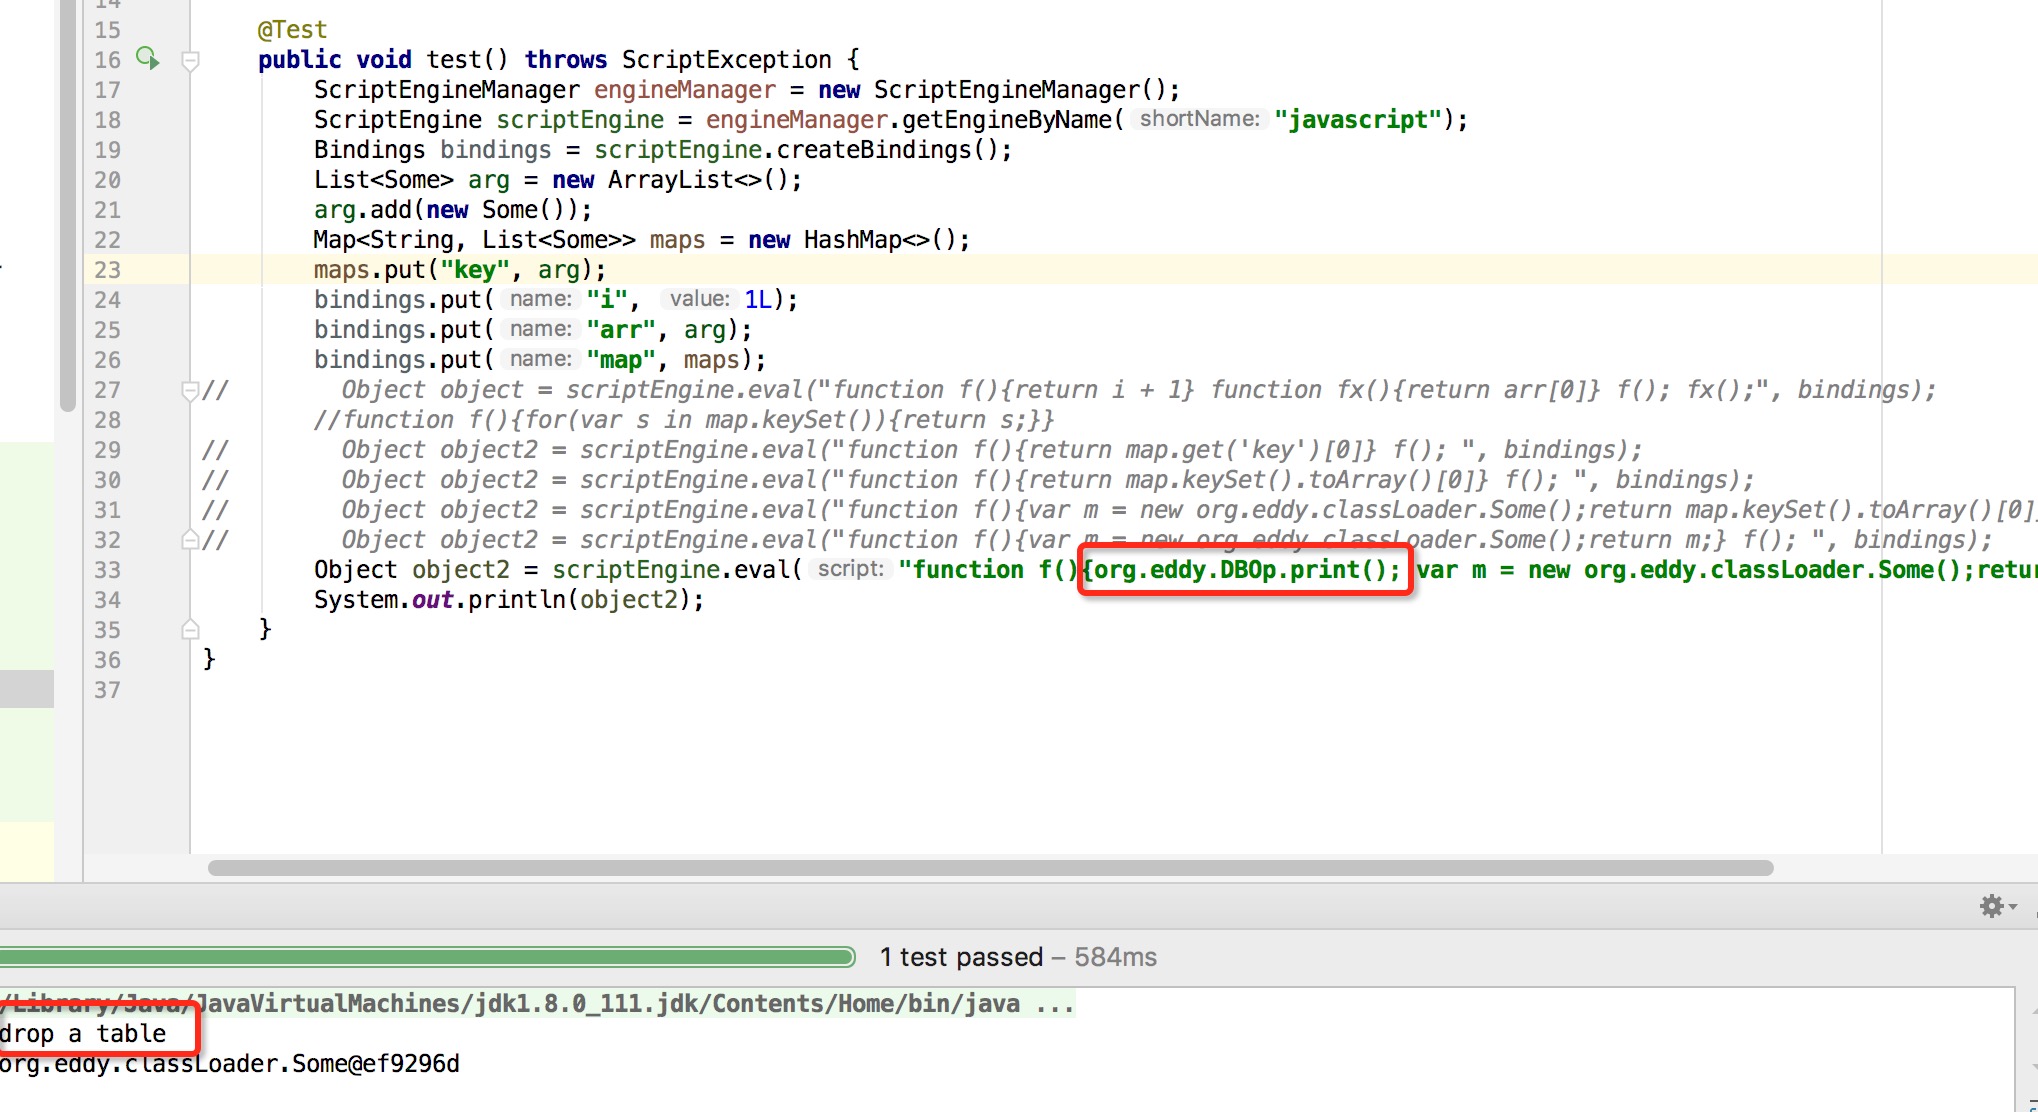Collapse the test() method fold marker
Image resolution: width=2038 pixels, height=1112 pixels.
click(x=190, y=61)
